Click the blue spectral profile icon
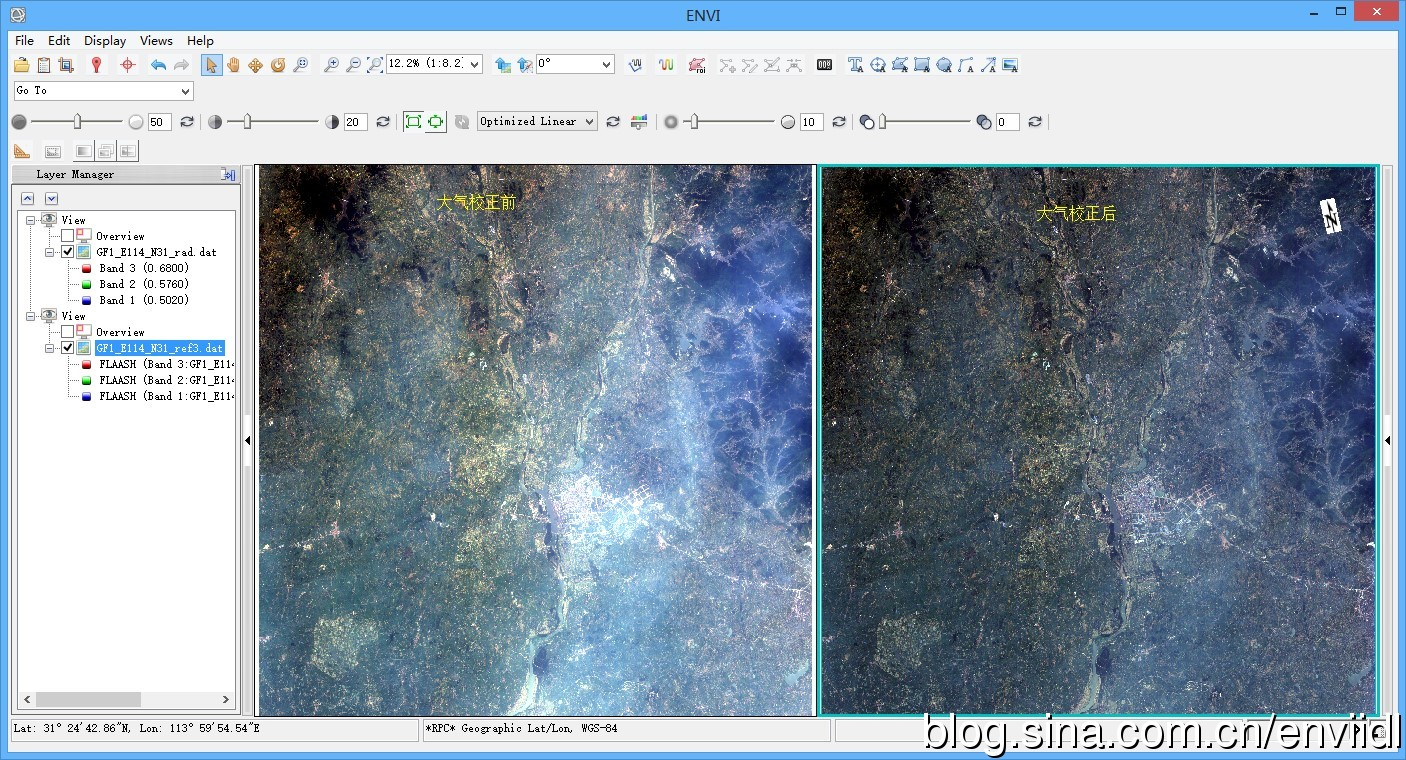Screen dimensions: 1406x760 coord(635,65)
